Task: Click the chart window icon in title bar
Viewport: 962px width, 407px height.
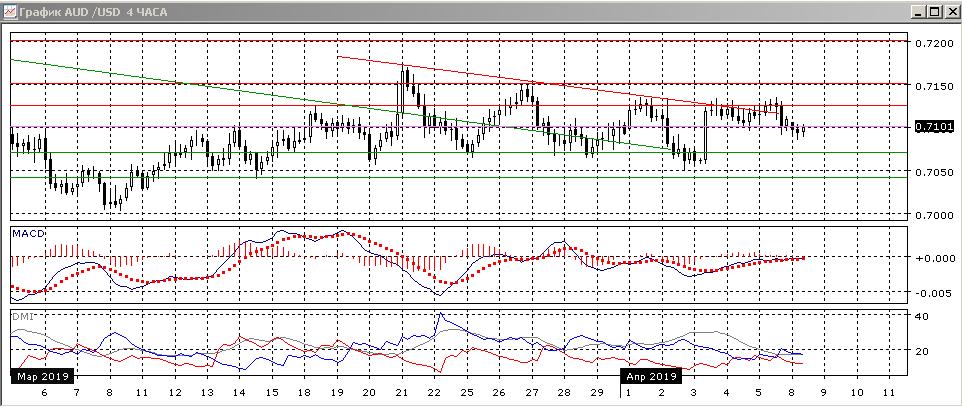Action: pos(9,12)
